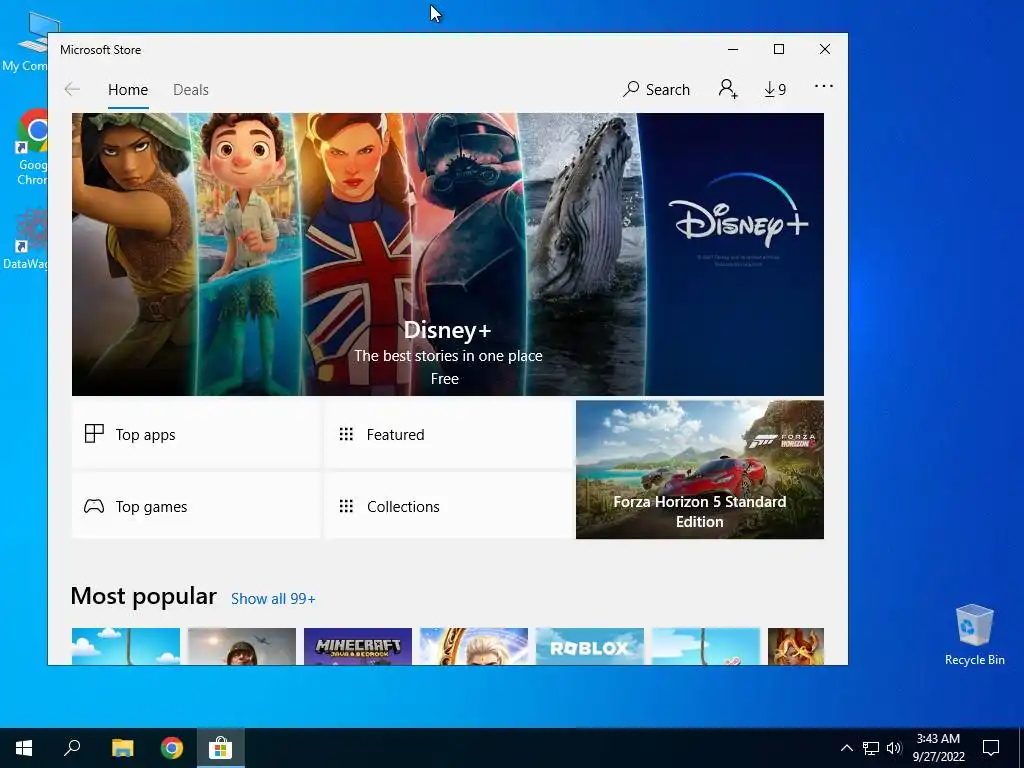
Task: Open the Roblox thumbnail
Action: coord(590,647)
